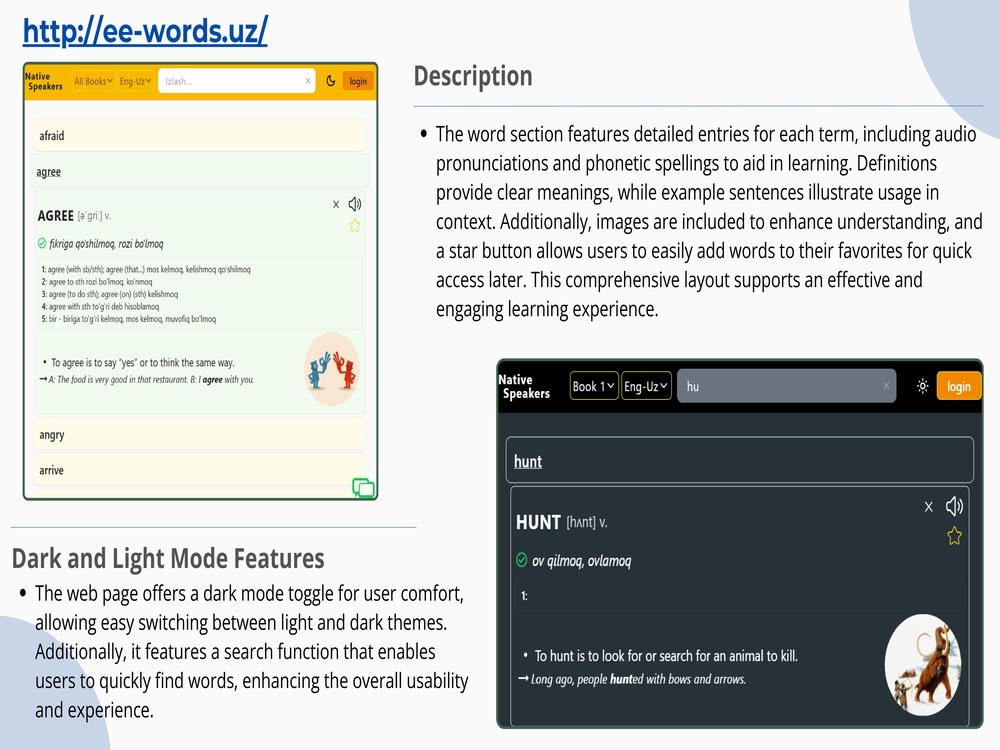This screenshot has width=1000, height=750.
Task: Open the All Books dropdown
Action: point(93,81)
